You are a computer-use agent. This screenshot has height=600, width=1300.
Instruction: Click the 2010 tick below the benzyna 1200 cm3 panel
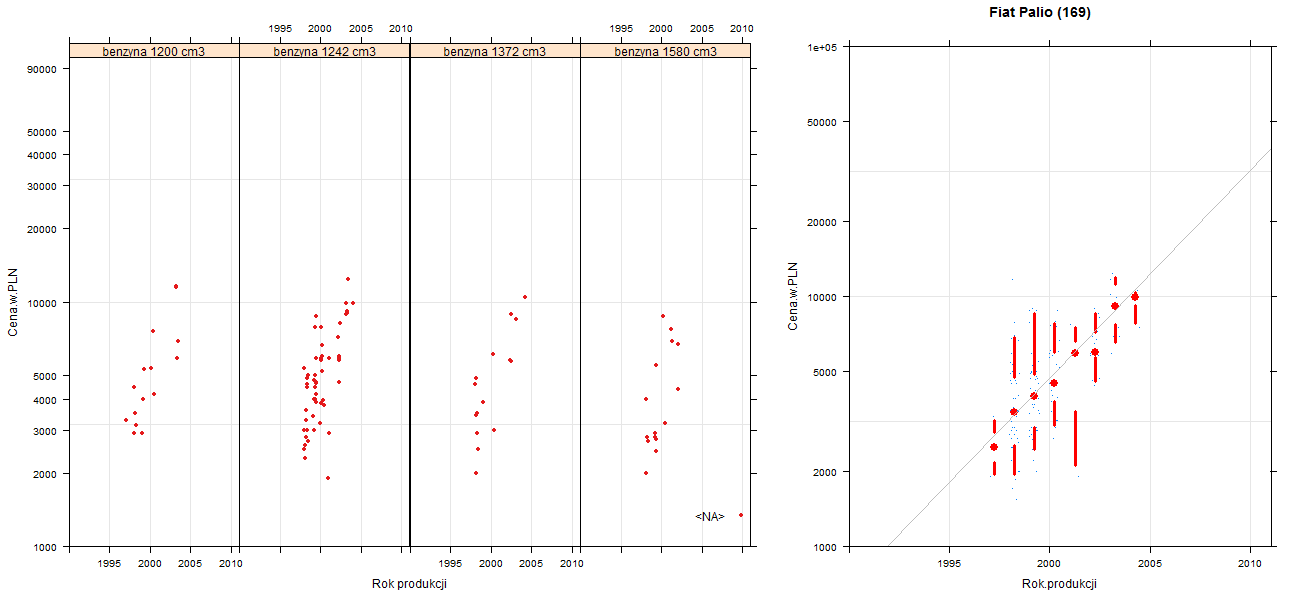[x=231, y=564]
